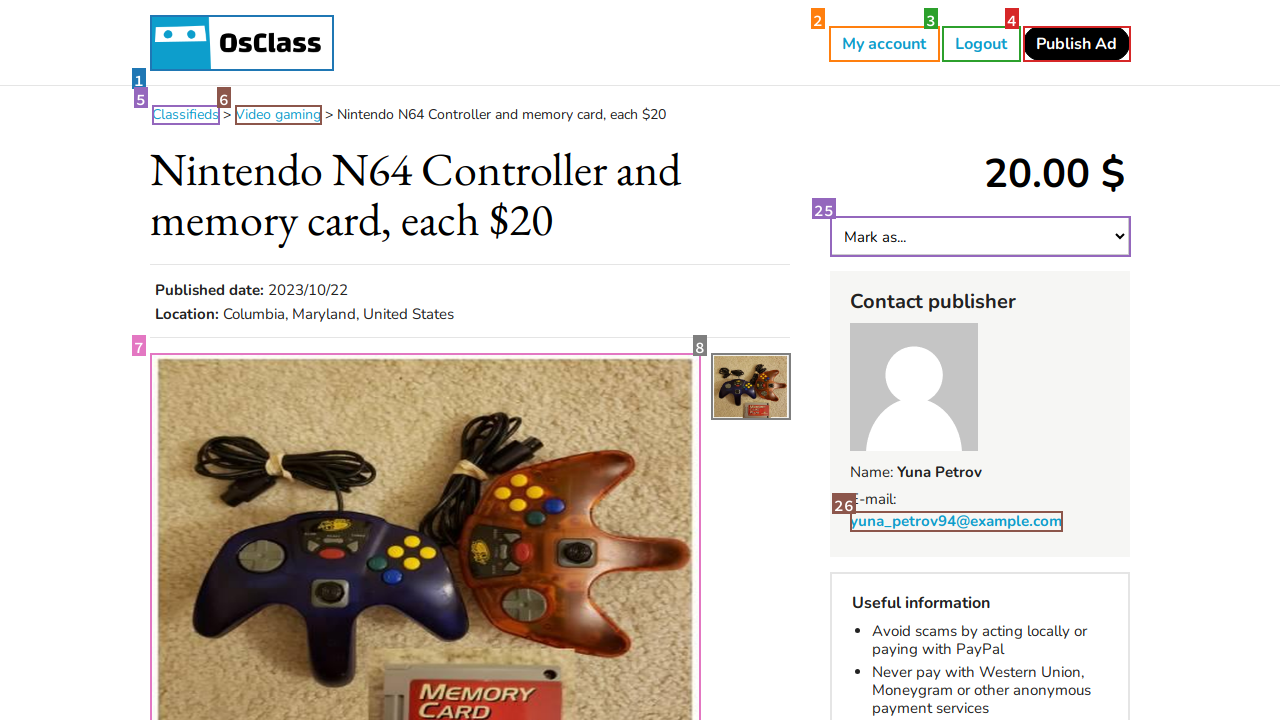Click the publisher name Yuna Petrov

[x=939, y=472]
